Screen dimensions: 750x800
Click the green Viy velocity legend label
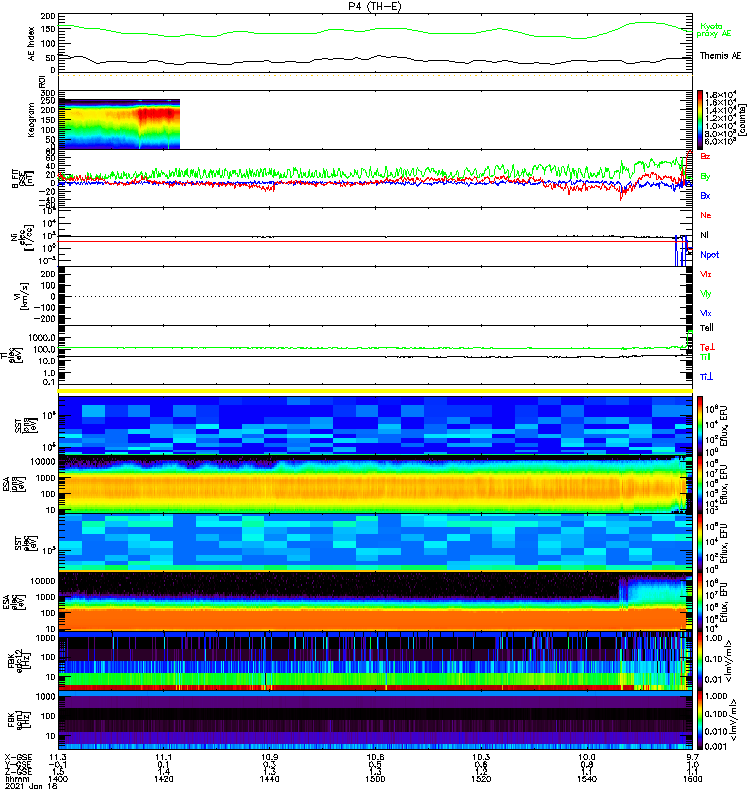pyautogui.click(x=706, y=294)
